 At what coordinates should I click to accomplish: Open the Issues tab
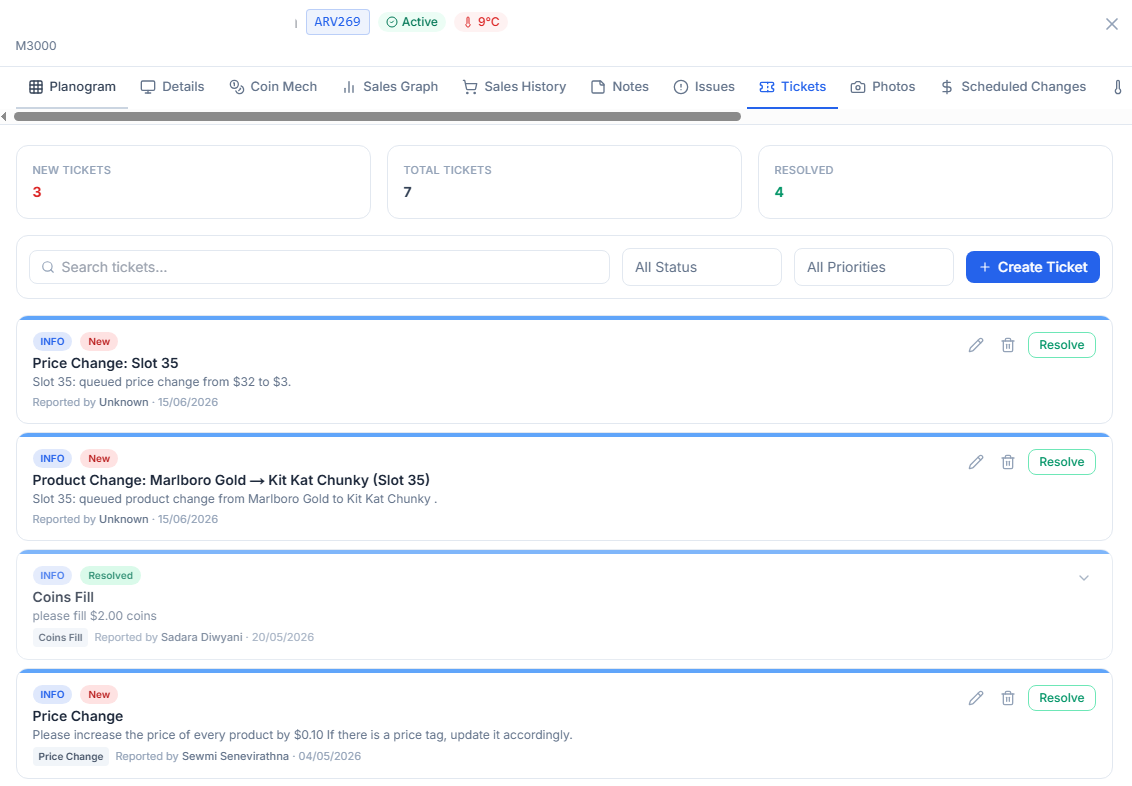pos(704,87)
